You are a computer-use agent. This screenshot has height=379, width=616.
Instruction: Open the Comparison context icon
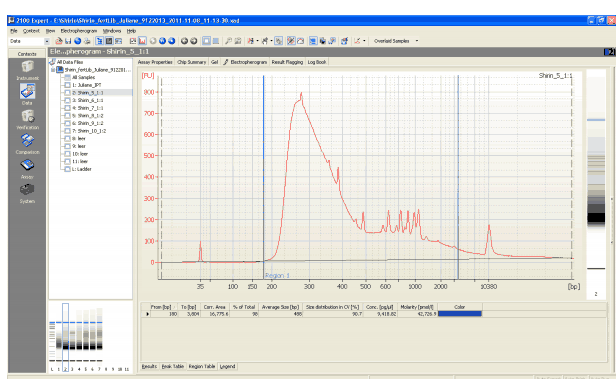27,141
